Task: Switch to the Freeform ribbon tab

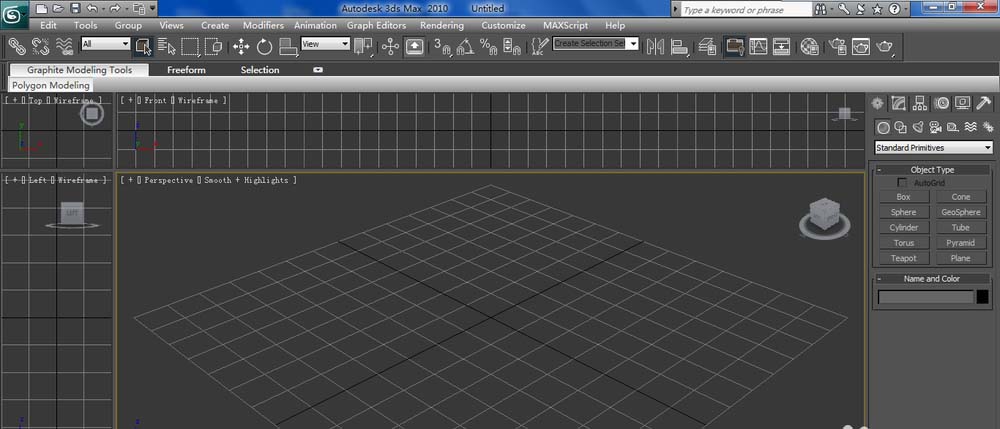Action: coord(186,70)
